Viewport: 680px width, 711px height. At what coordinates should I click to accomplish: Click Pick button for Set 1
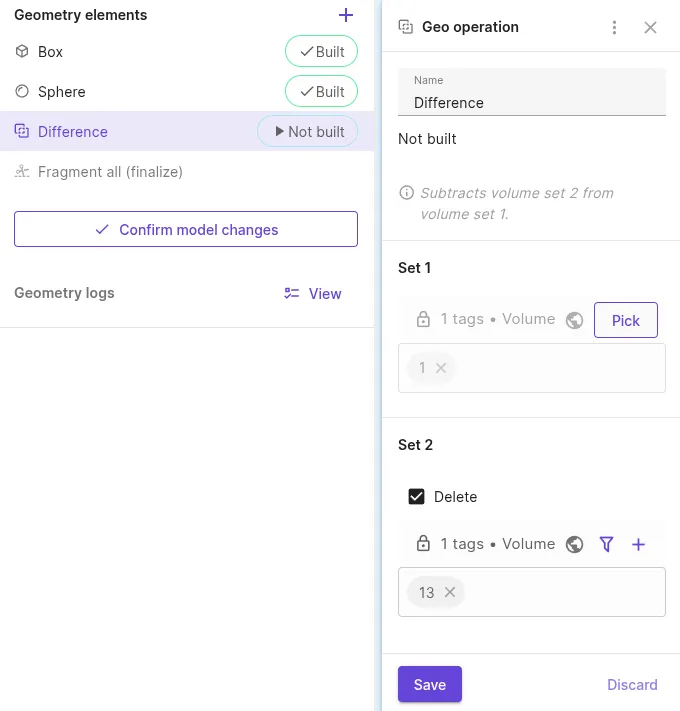[x=626, y=320]
